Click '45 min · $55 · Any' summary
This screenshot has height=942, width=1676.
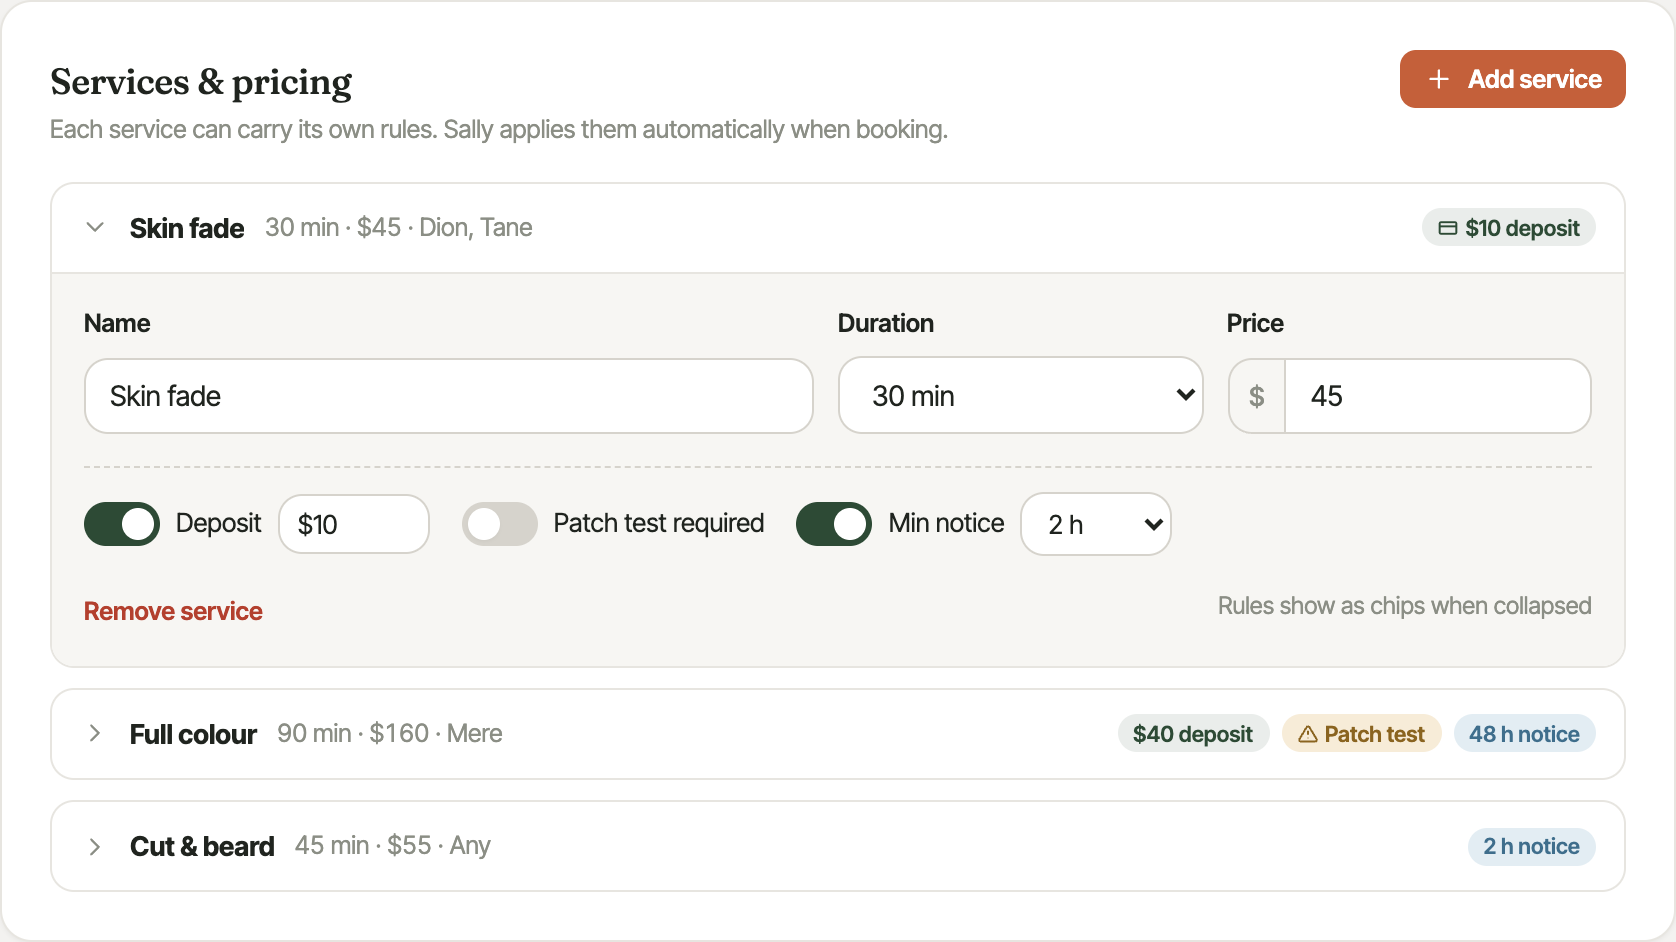[x=392, y=846]
